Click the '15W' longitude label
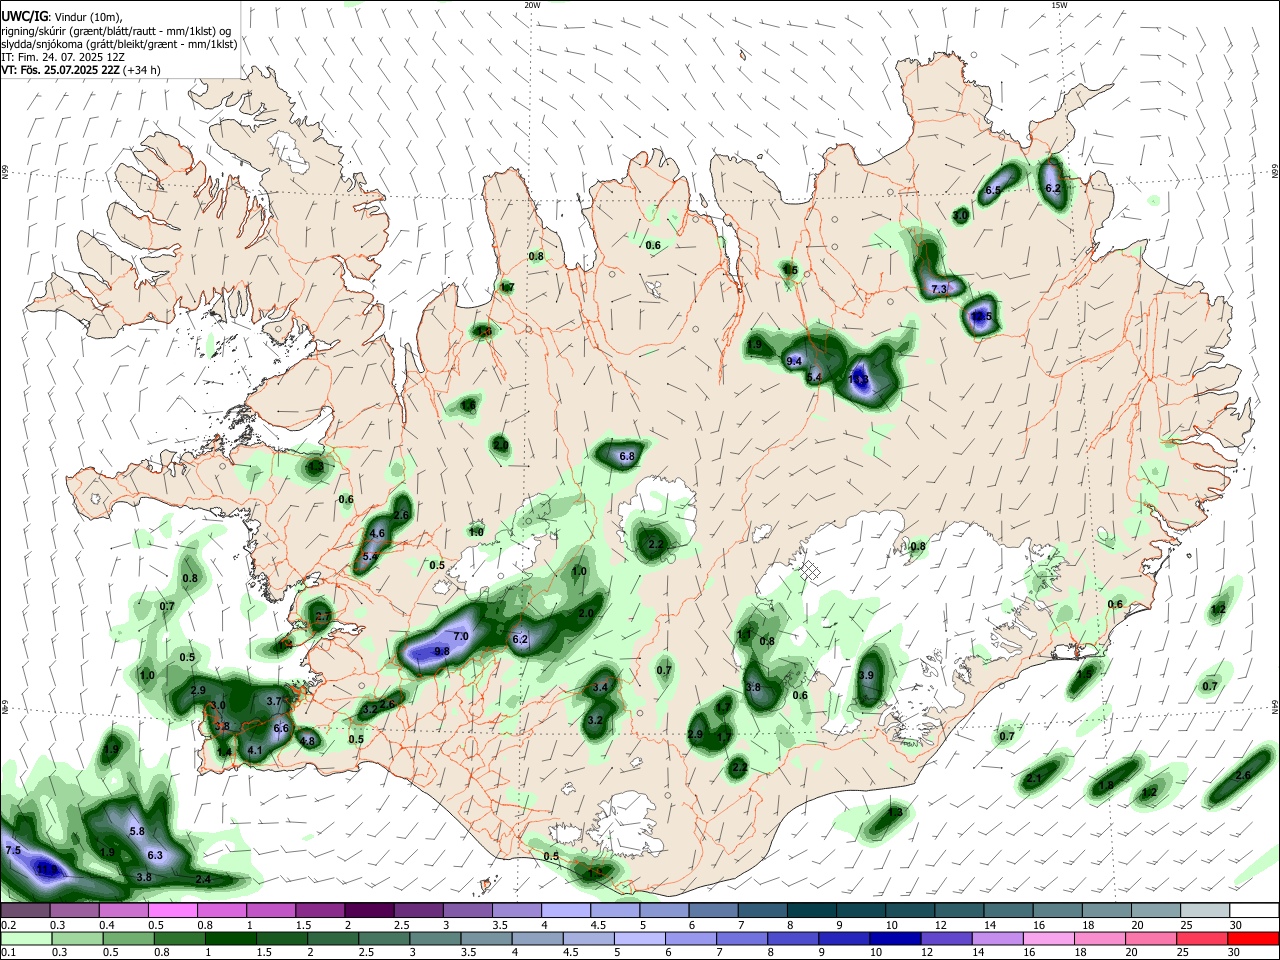This screenshot has height=960, width=1280. pyautogui.click(x=1059, y=5)
